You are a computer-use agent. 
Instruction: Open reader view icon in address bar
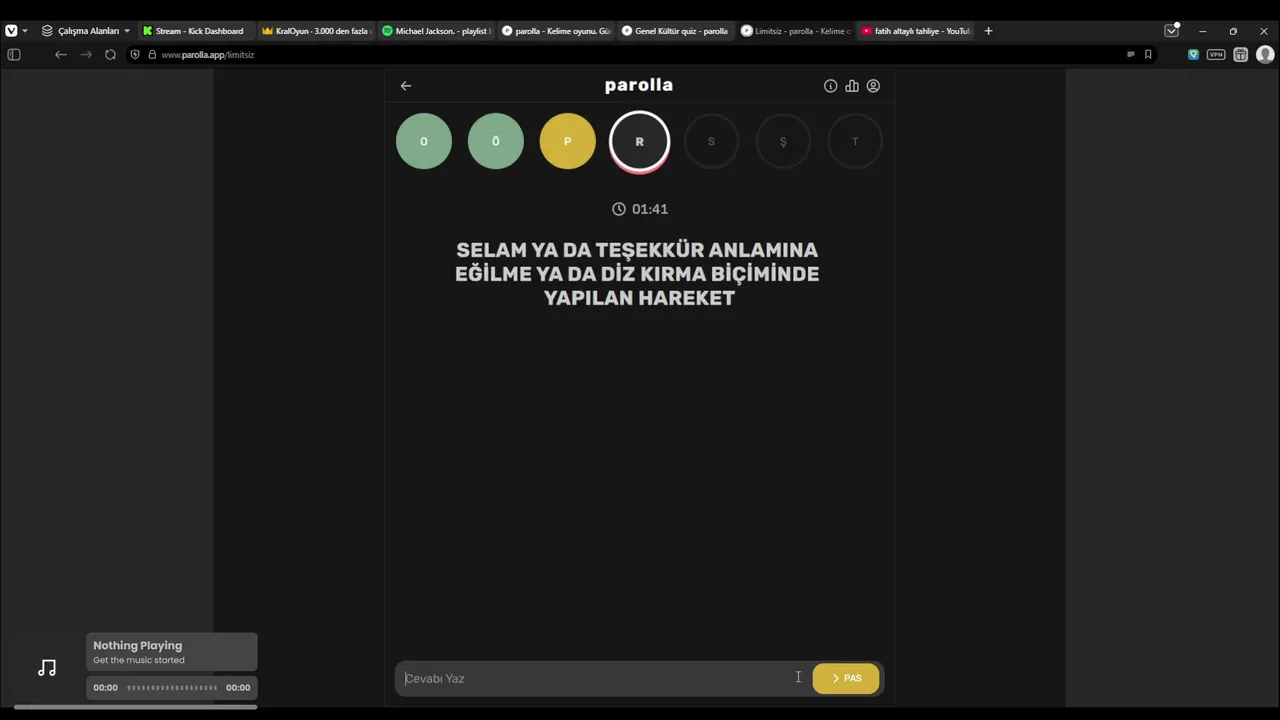(x=1130, y=55)
